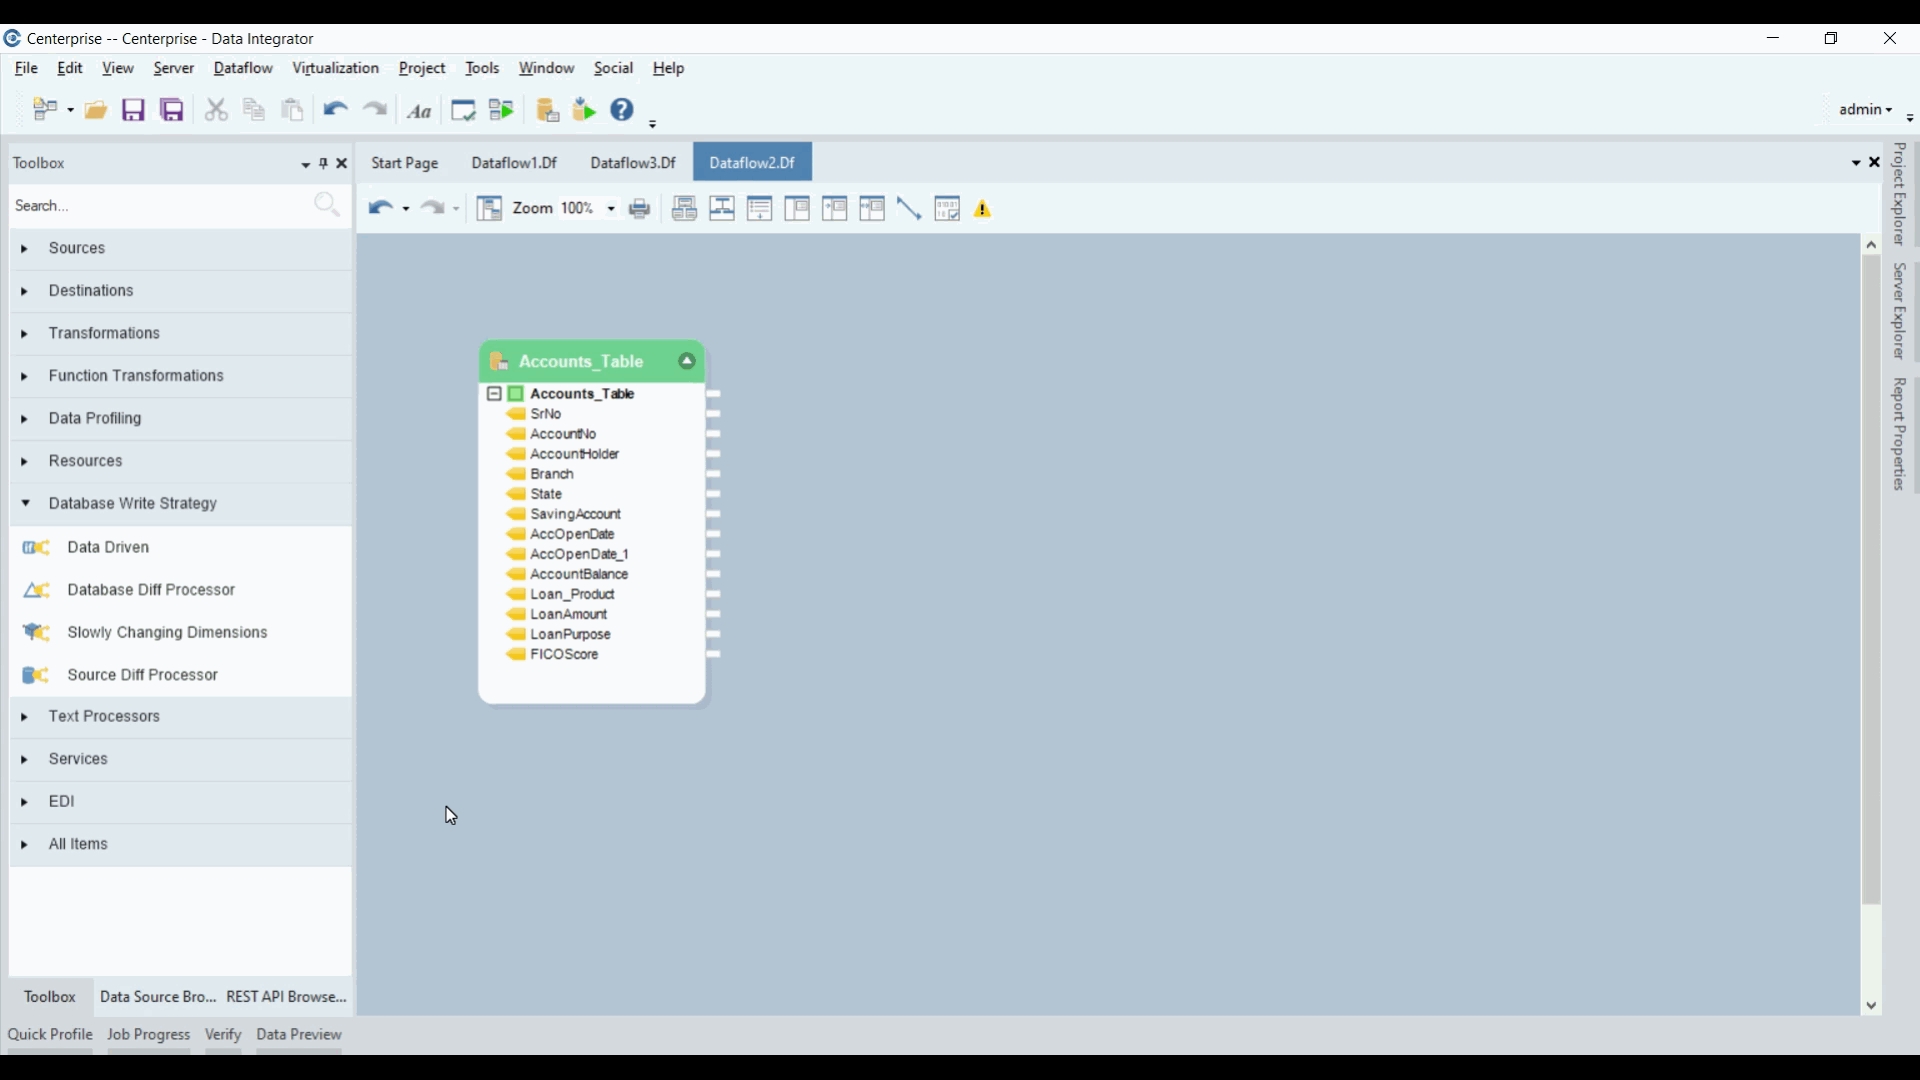Open the Dataflow menu

click(x=243, y=69)
